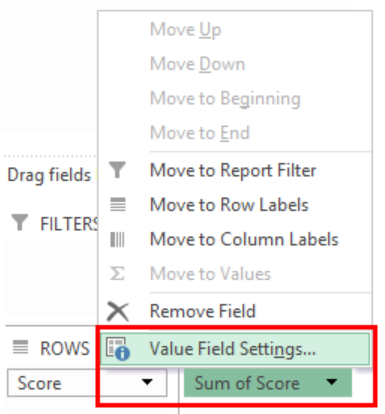Viewport: 385px width, 414px height.
Task: Click the Sum of Score field button
Action: point(268,382)
